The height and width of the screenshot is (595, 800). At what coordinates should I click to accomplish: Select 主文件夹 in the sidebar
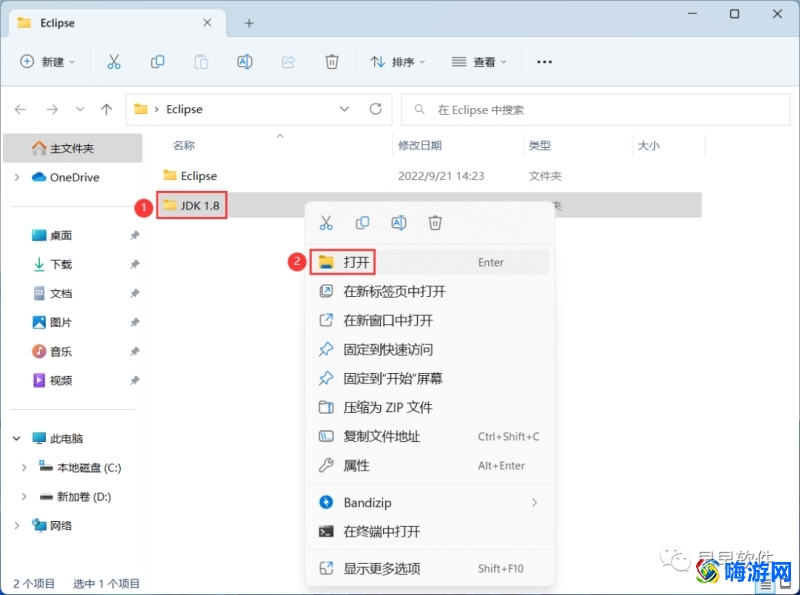point(72,148)
